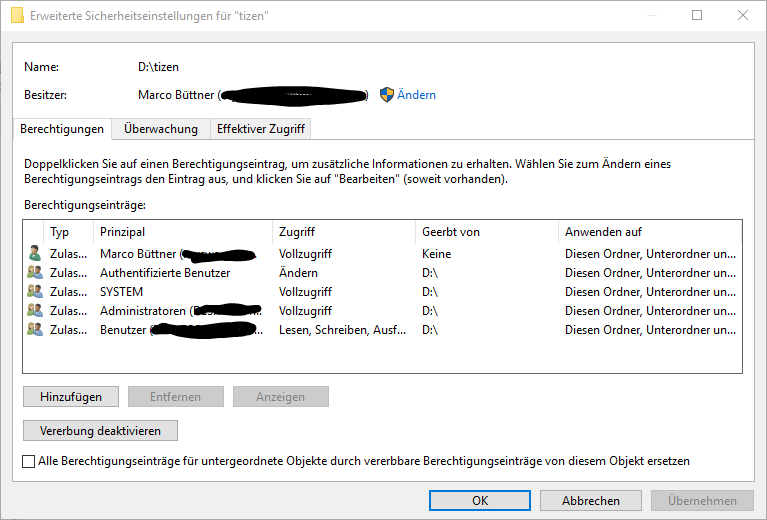
Task: Select the Berechtigungen tab
Action: pos(62,129)
